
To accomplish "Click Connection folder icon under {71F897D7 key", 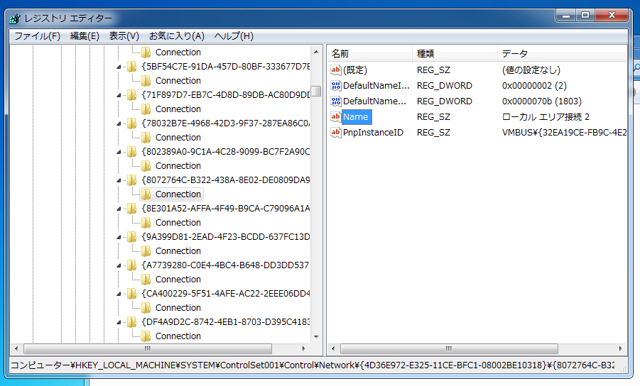I will click(x=146, y=109).
